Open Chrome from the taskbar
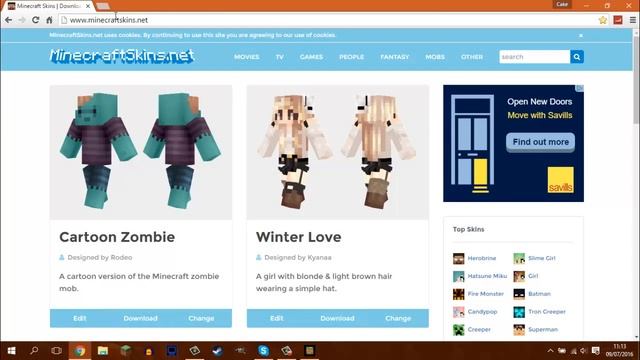The image size is (640, 360). pyautogui.click(x=80, y=351)
